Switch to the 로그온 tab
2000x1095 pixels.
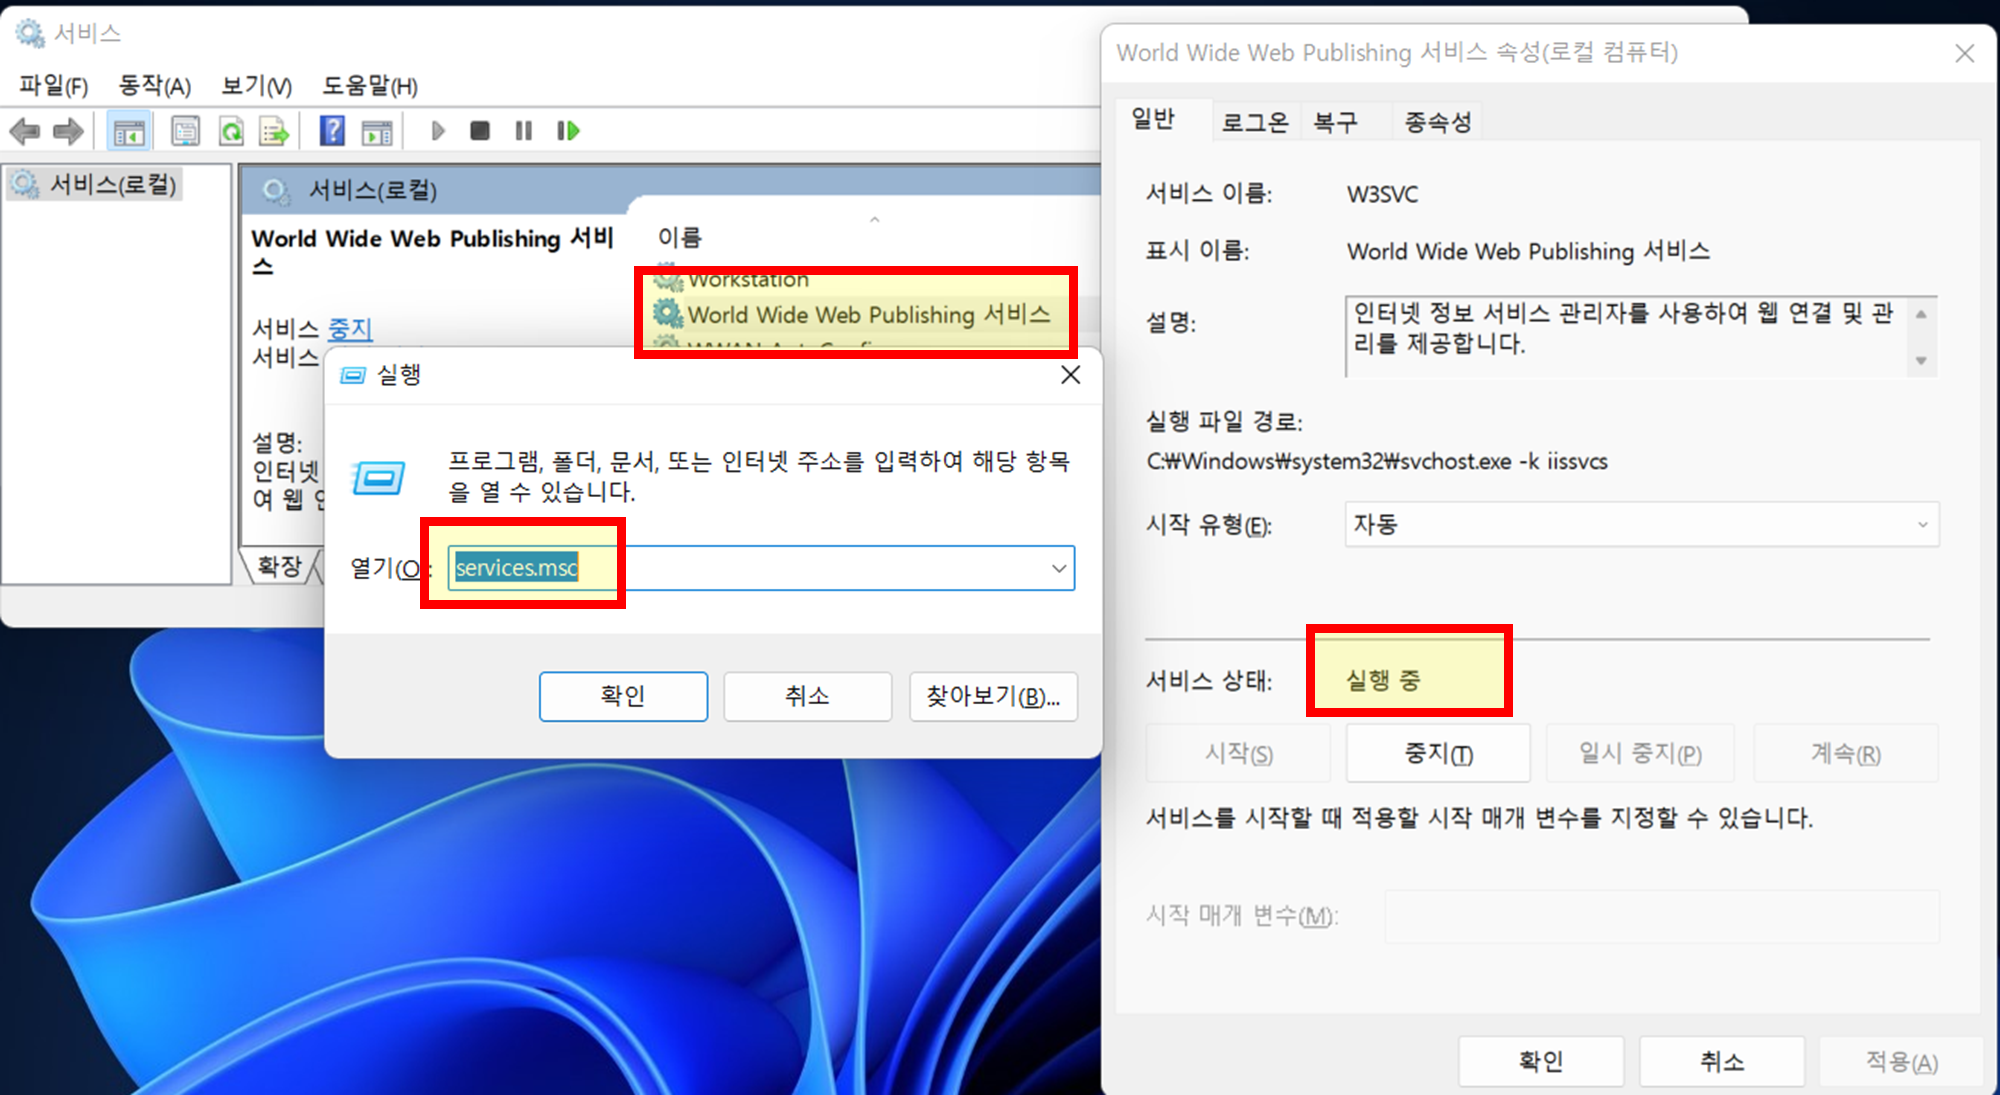click(x=1255, y=122)
